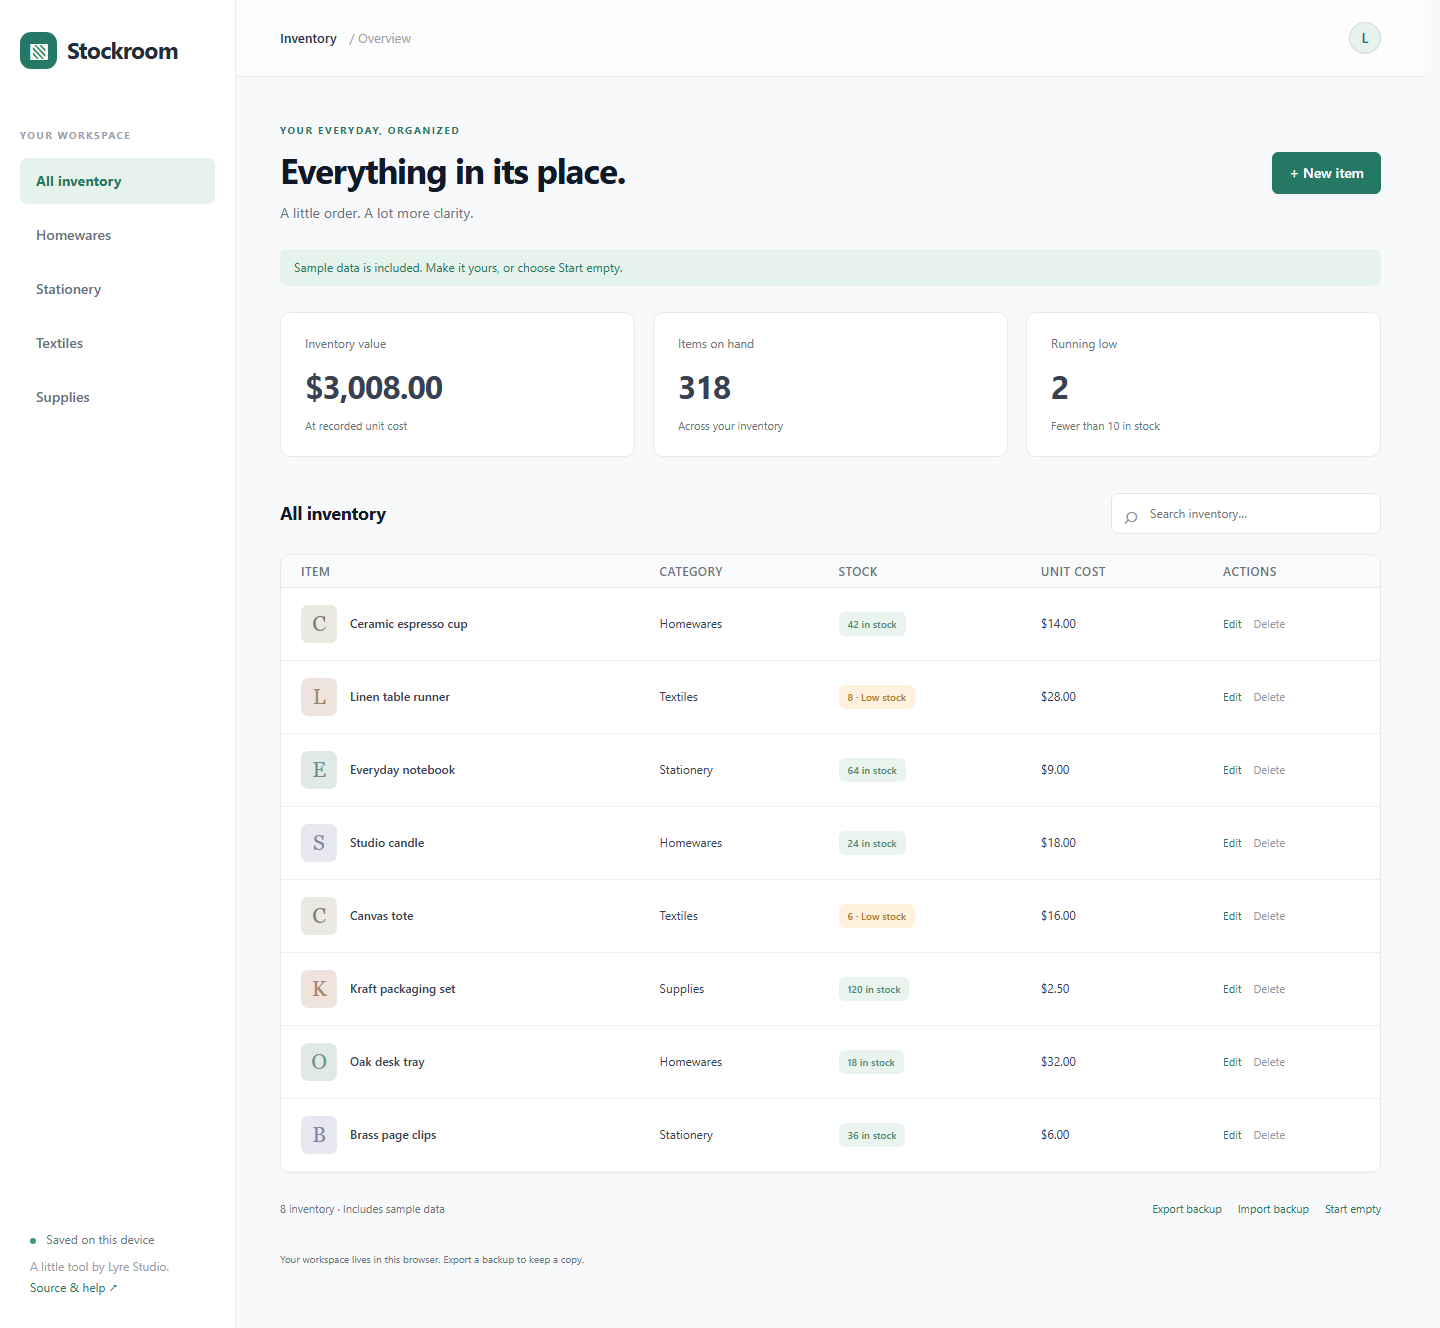
Task: Click the magnifier icon in search box
Action: [x=1131, y=516]
